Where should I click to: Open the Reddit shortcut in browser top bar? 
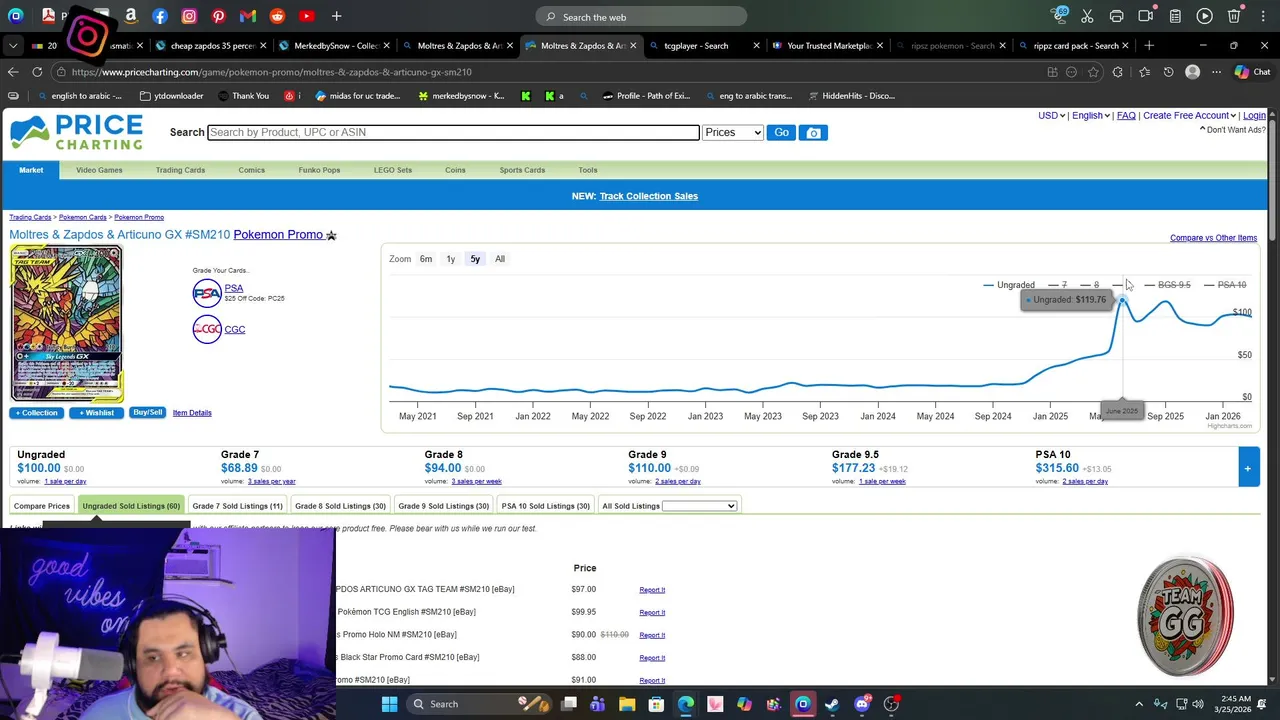[277, 16]
